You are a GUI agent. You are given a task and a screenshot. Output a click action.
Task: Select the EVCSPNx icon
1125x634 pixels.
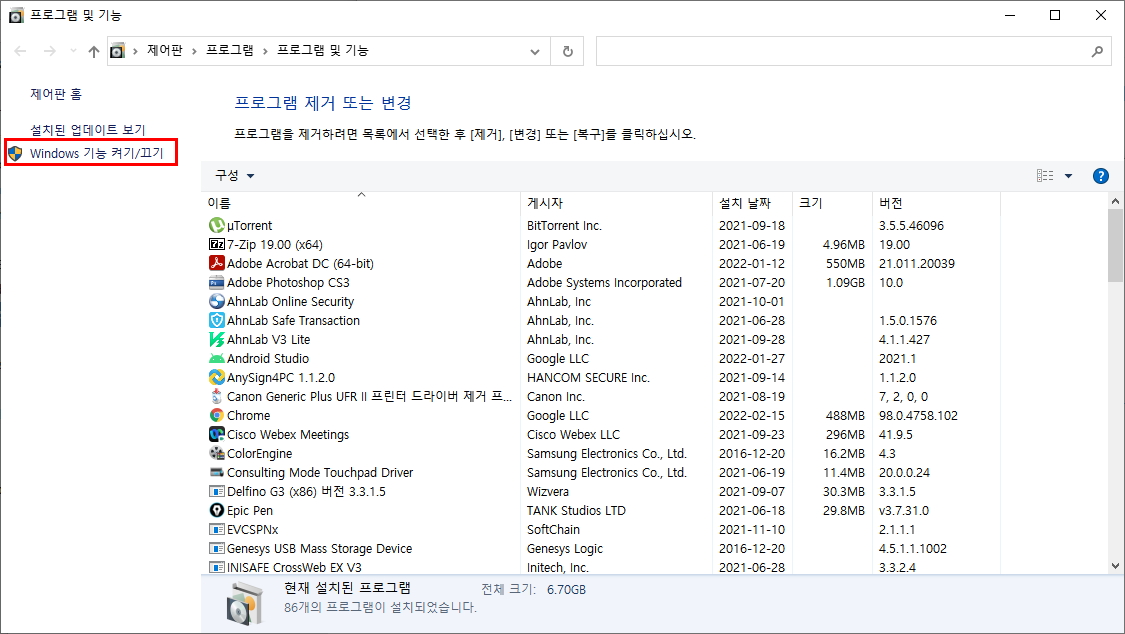(x=217, y=529)
